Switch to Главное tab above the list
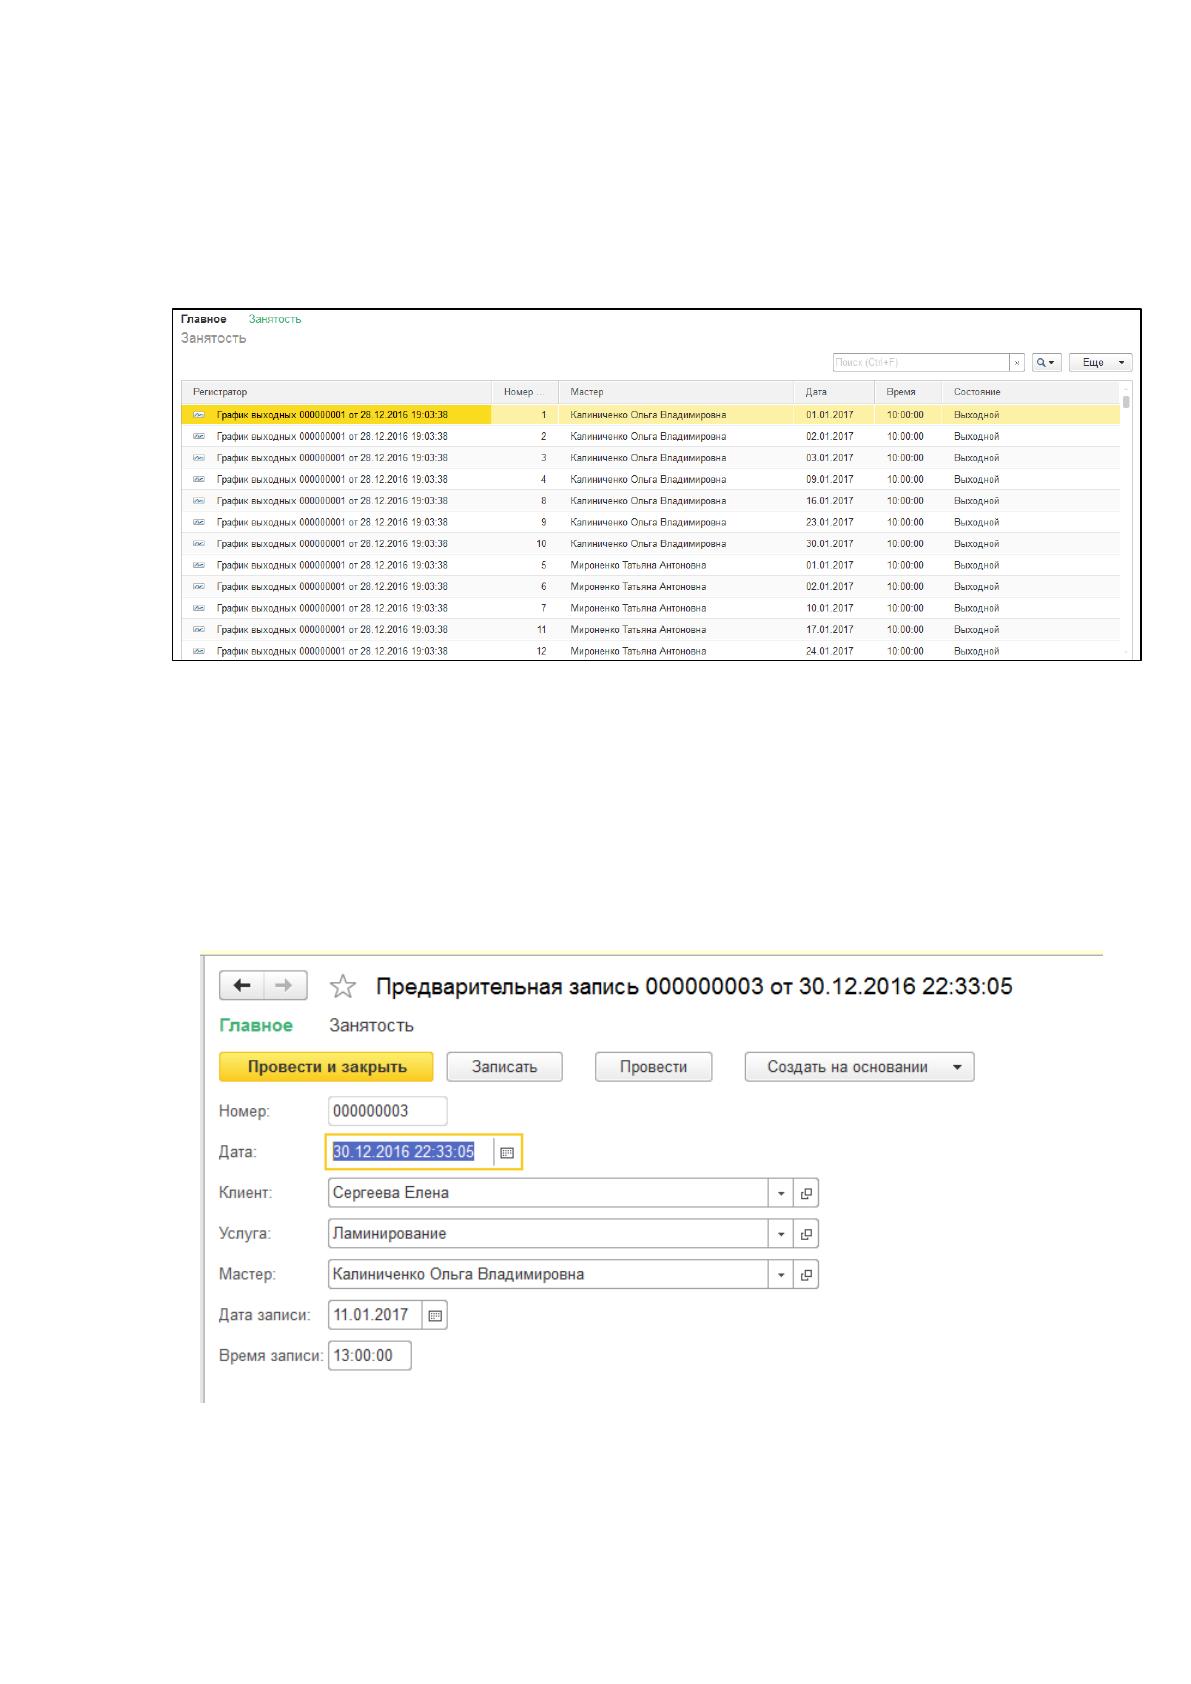 point(203,319)
